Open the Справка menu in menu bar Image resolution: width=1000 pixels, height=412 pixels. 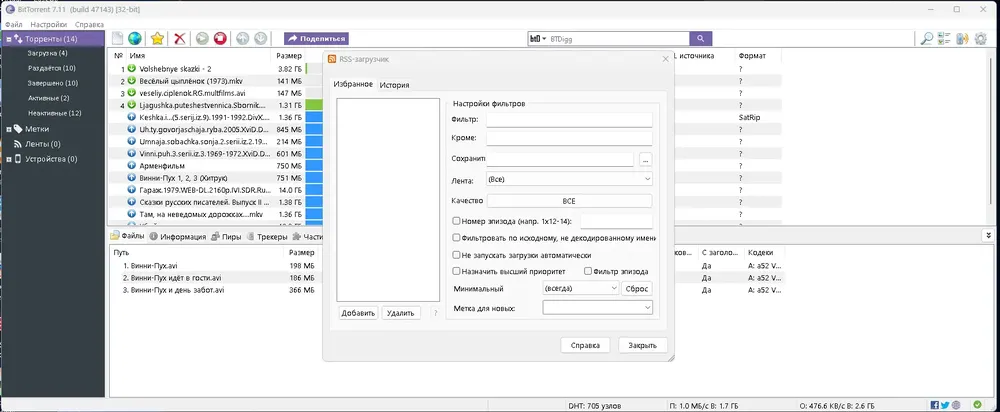pyautogui.click(x=89, y=24)
